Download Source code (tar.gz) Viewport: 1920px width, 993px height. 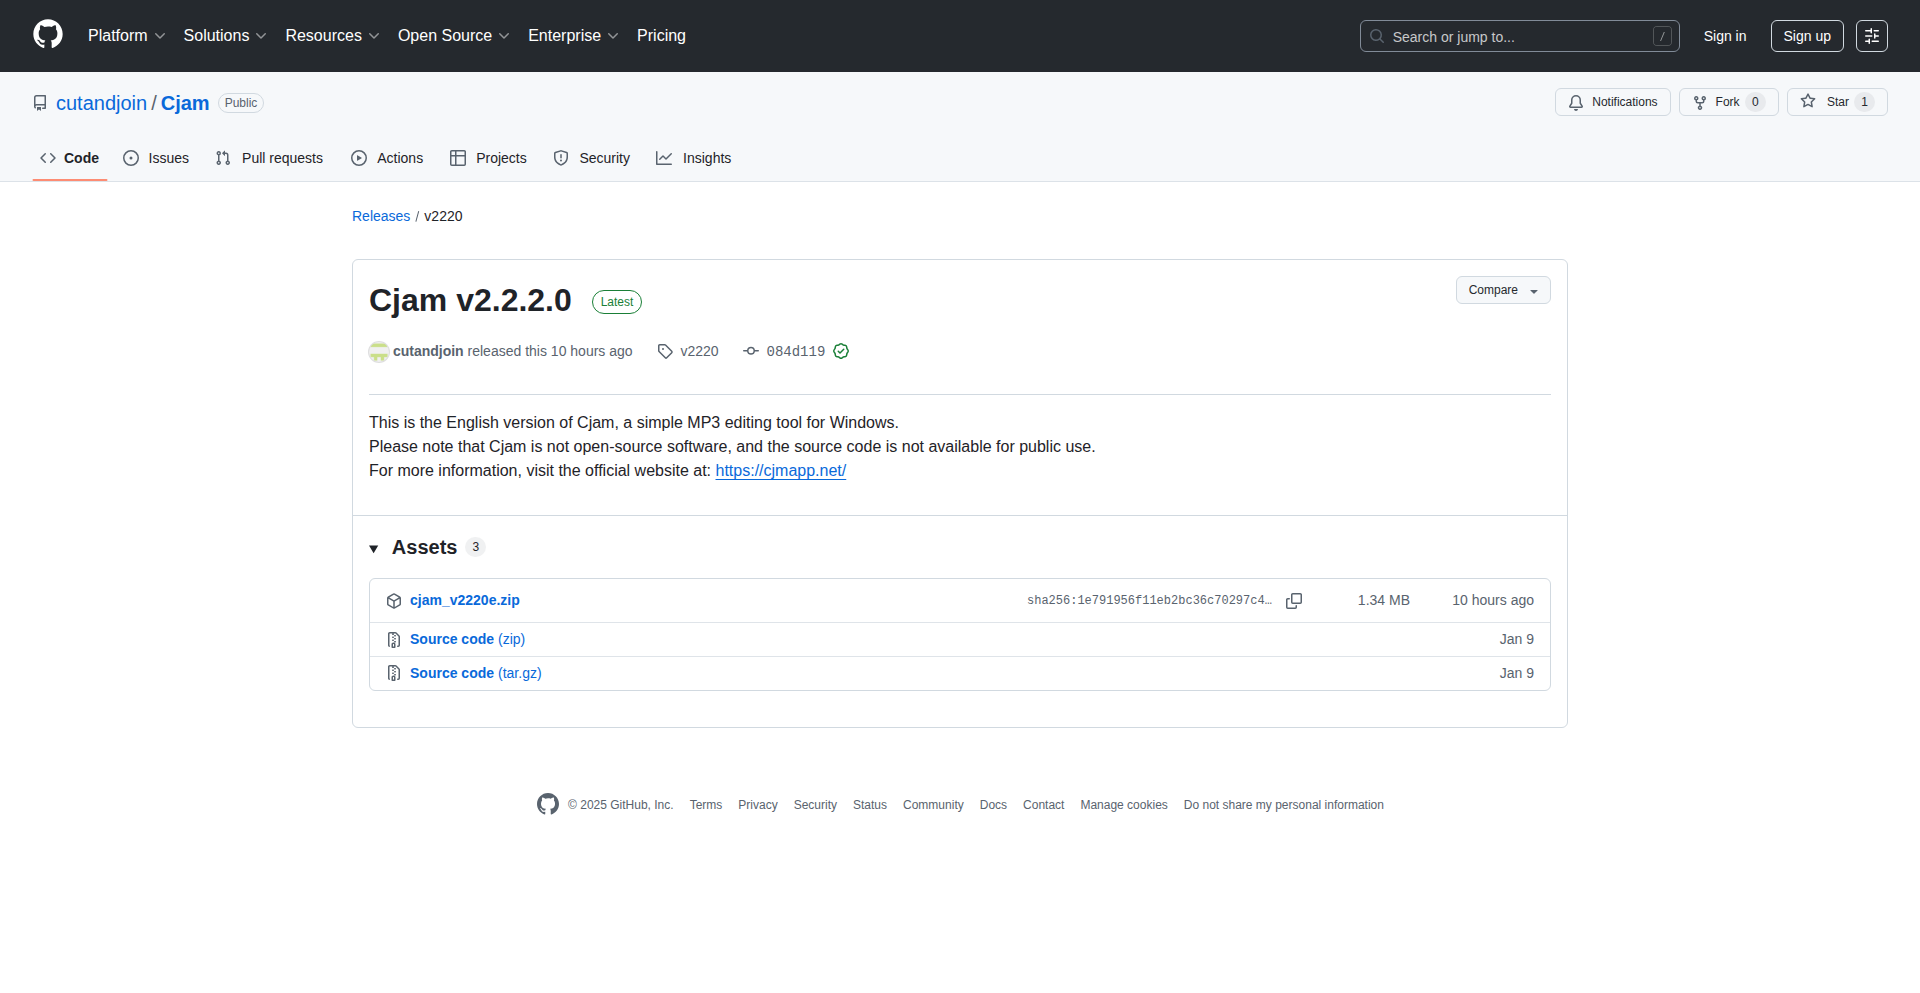click(476, 674)
